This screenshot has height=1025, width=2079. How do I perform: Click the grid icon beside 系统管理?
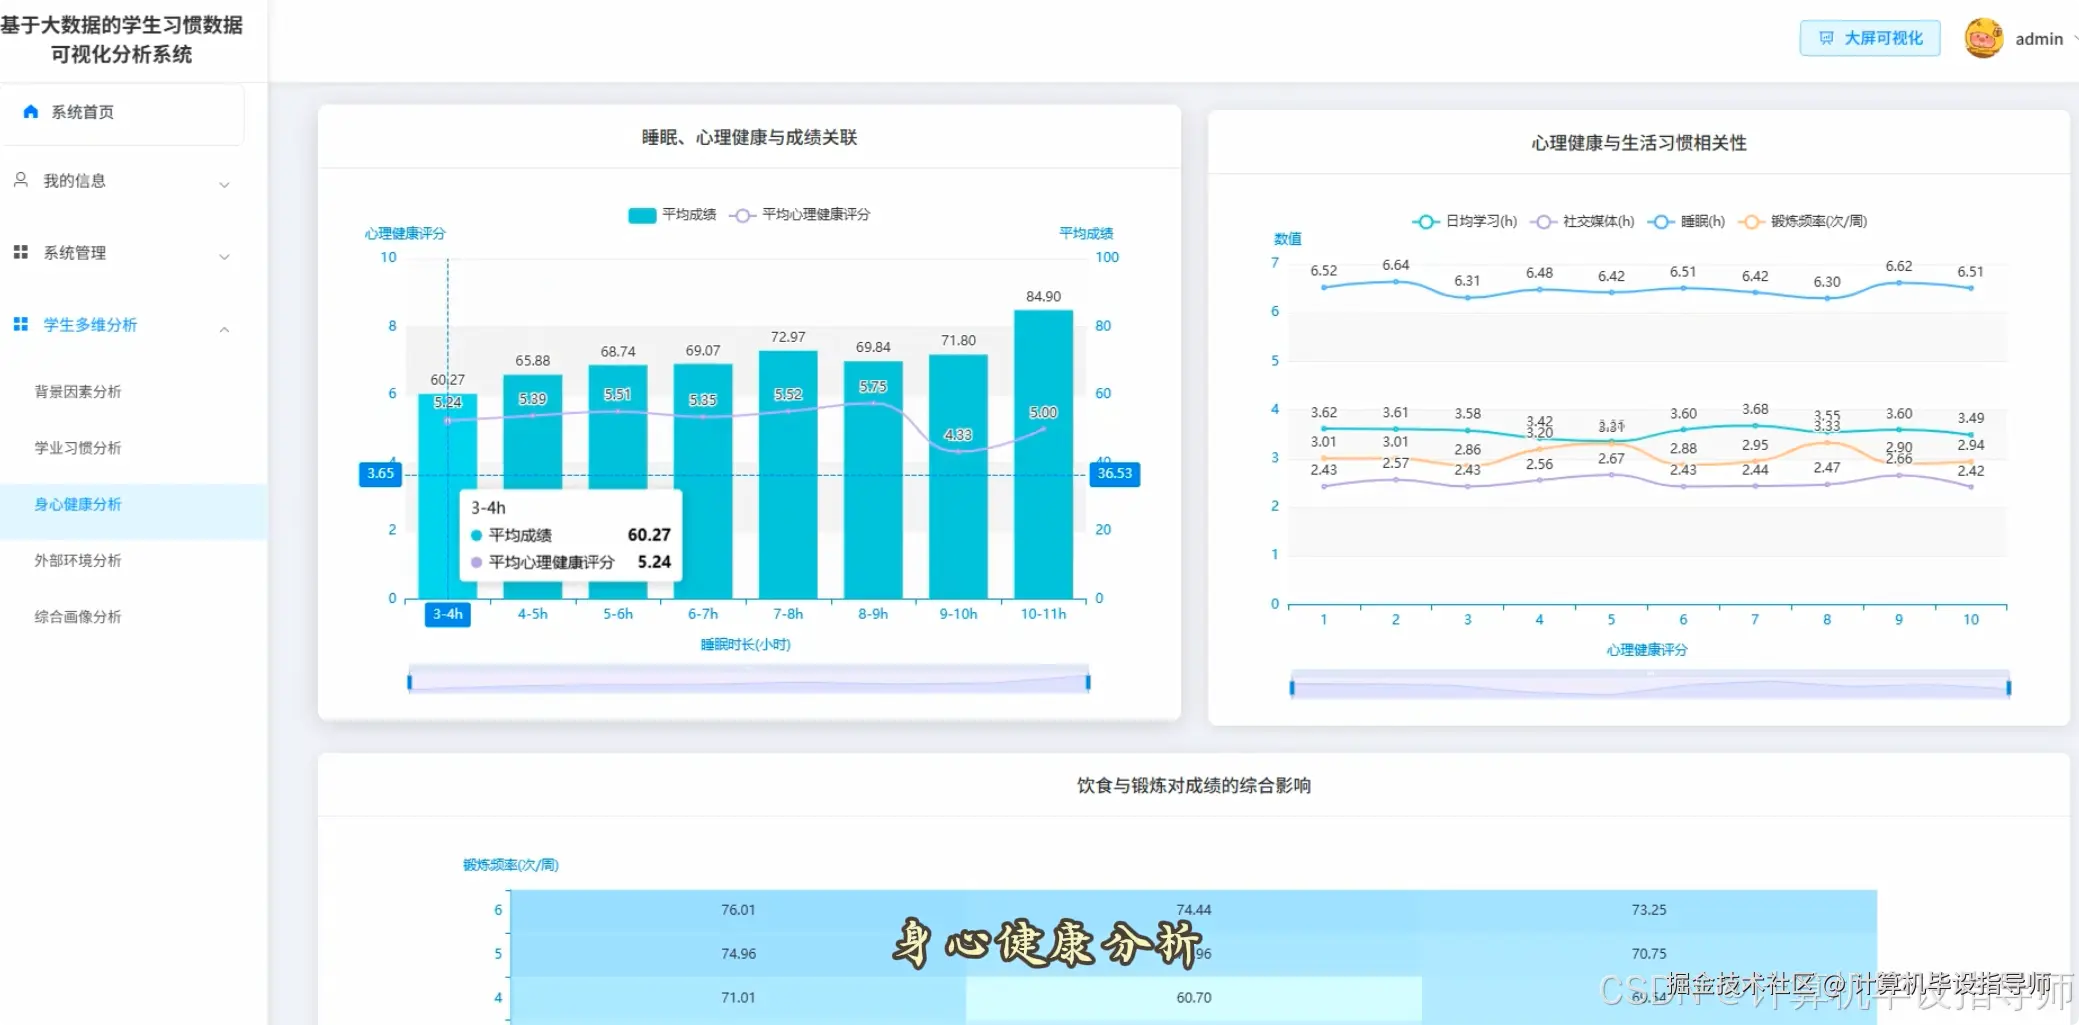click(20, 253)
